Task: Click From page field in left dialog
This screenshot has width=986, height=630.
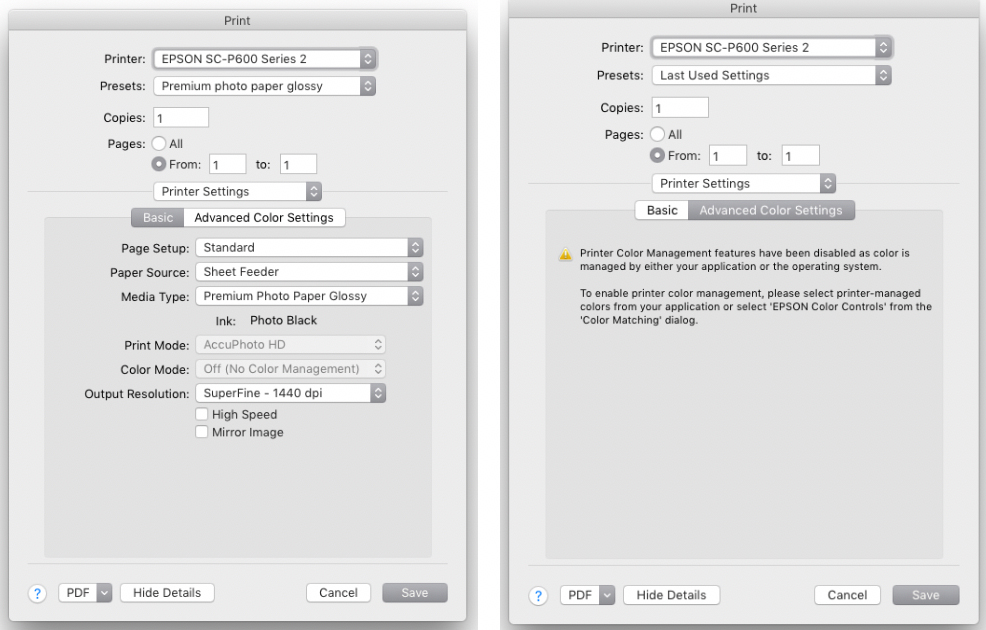Action: [x=228, y=165]
